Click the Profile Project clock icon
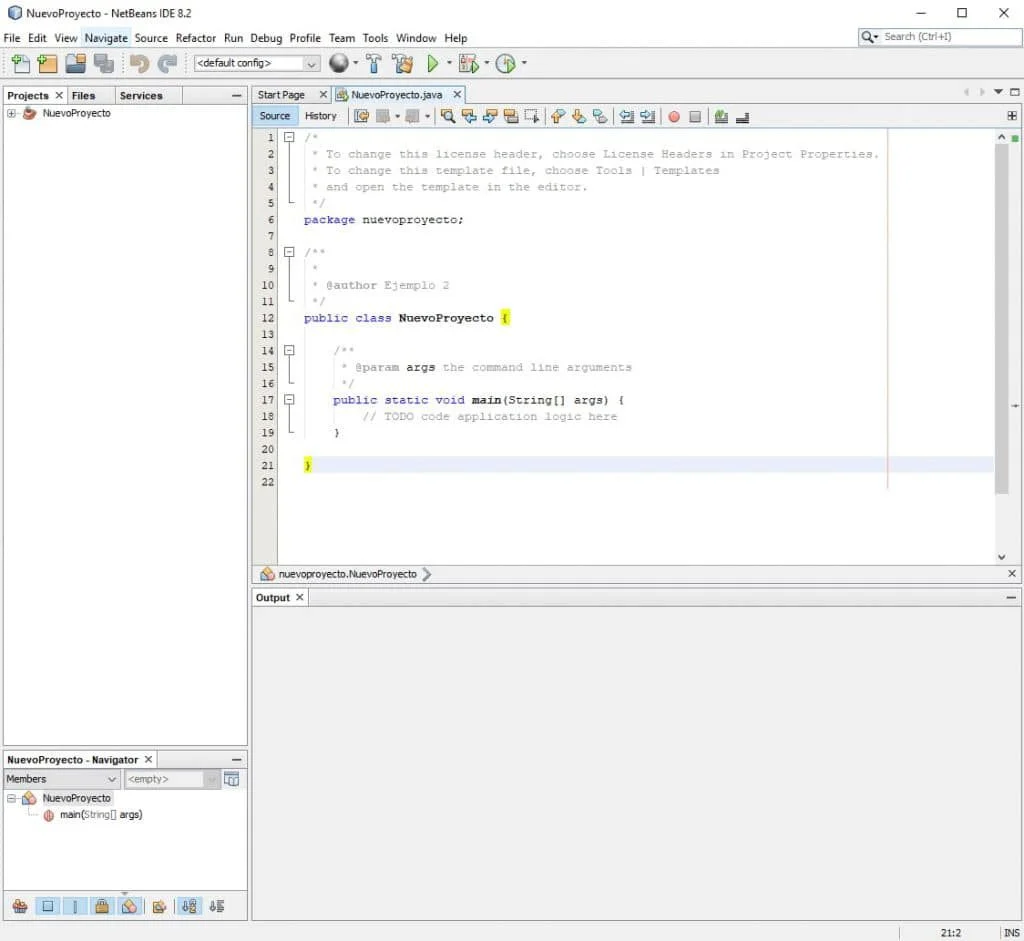Viewport: 1024px width, 941px height. click(x=505, y=63)
